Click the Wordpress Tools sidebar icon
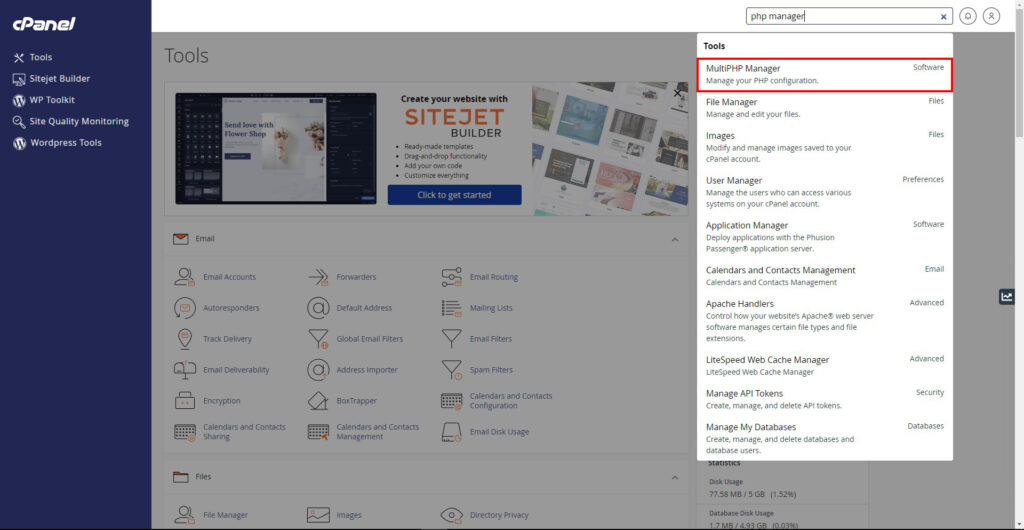Image resolution: width=1024 pixels, height=530 pixels. pos(20,143)
